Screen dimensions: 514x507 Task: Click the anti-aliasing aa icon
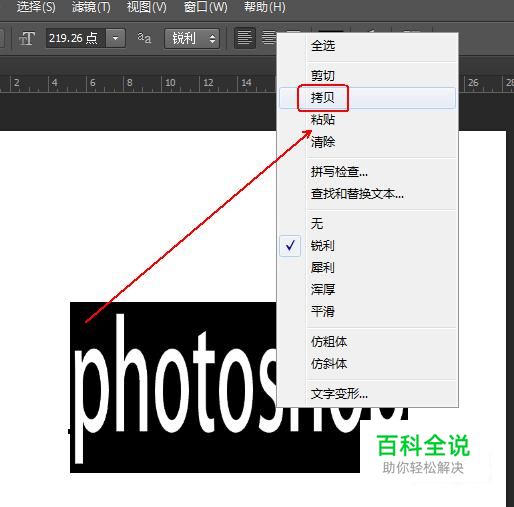[x=144, y=38]
